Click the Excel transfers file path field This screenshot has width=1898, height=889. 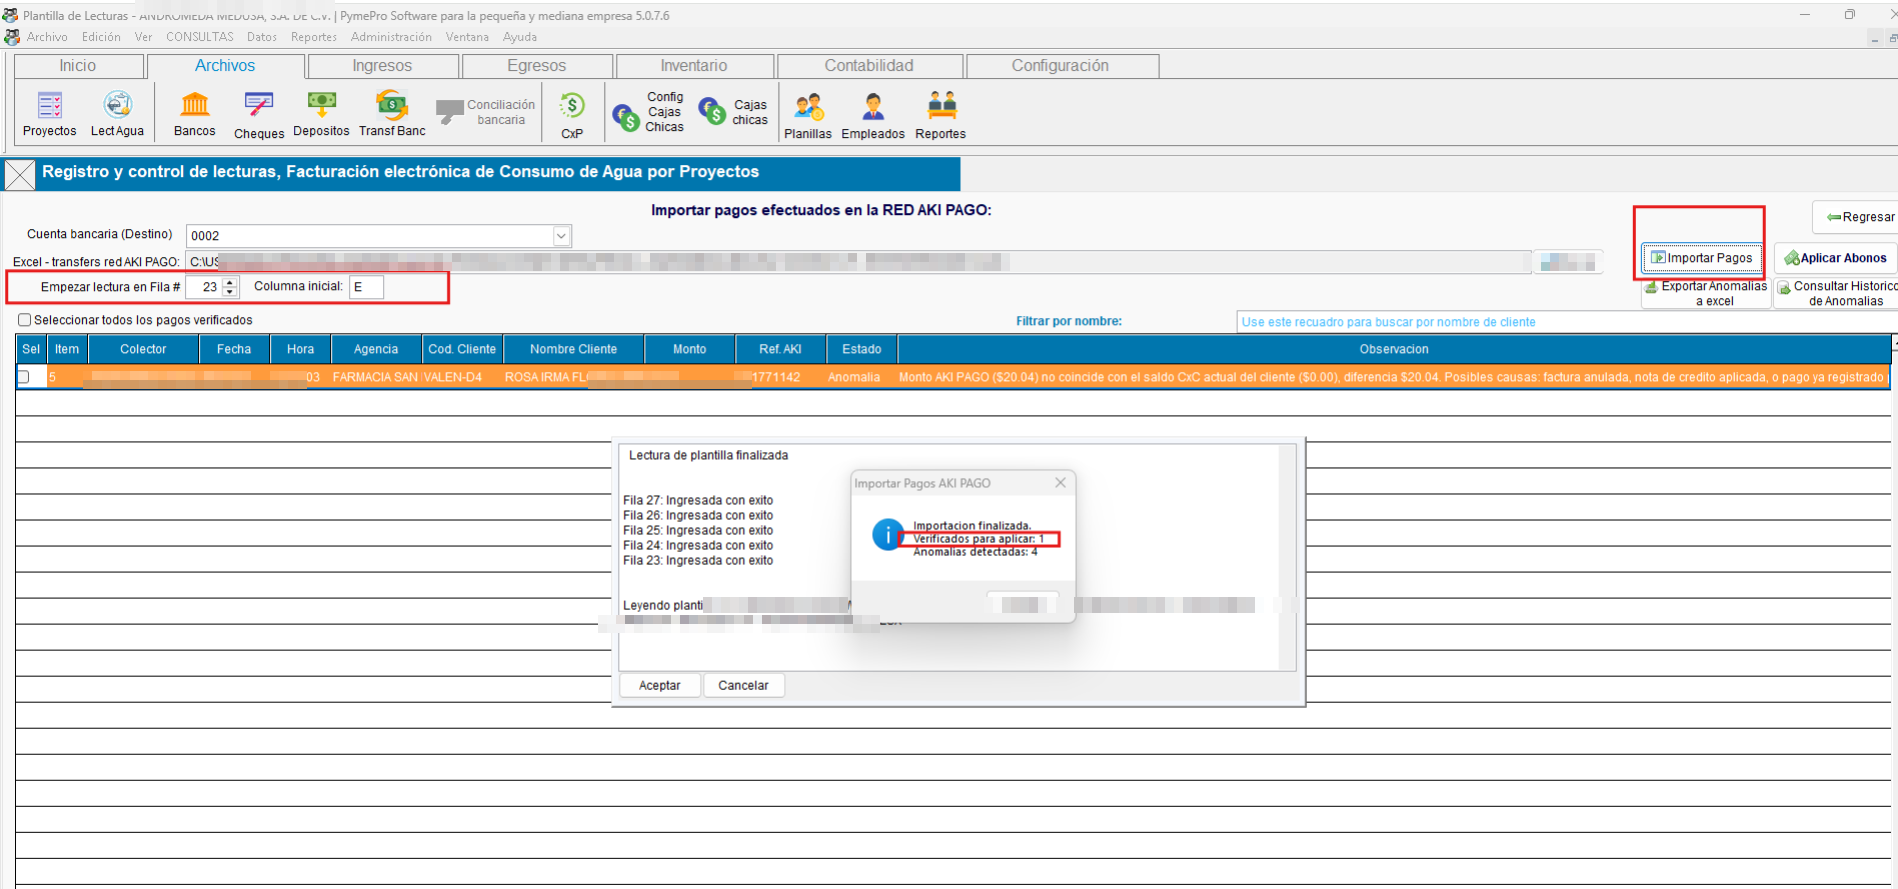tap(858, 262)
